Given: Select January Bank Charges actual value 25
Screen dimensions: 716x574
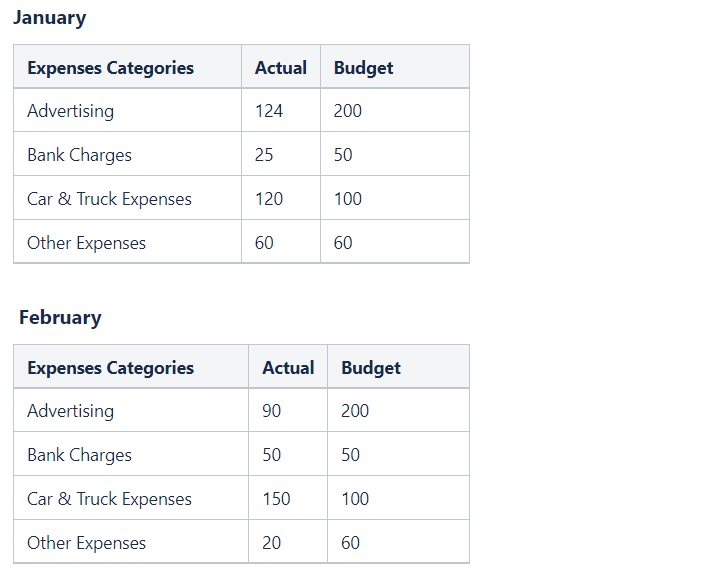Looking at the screenshot, I should click(264, 155).
